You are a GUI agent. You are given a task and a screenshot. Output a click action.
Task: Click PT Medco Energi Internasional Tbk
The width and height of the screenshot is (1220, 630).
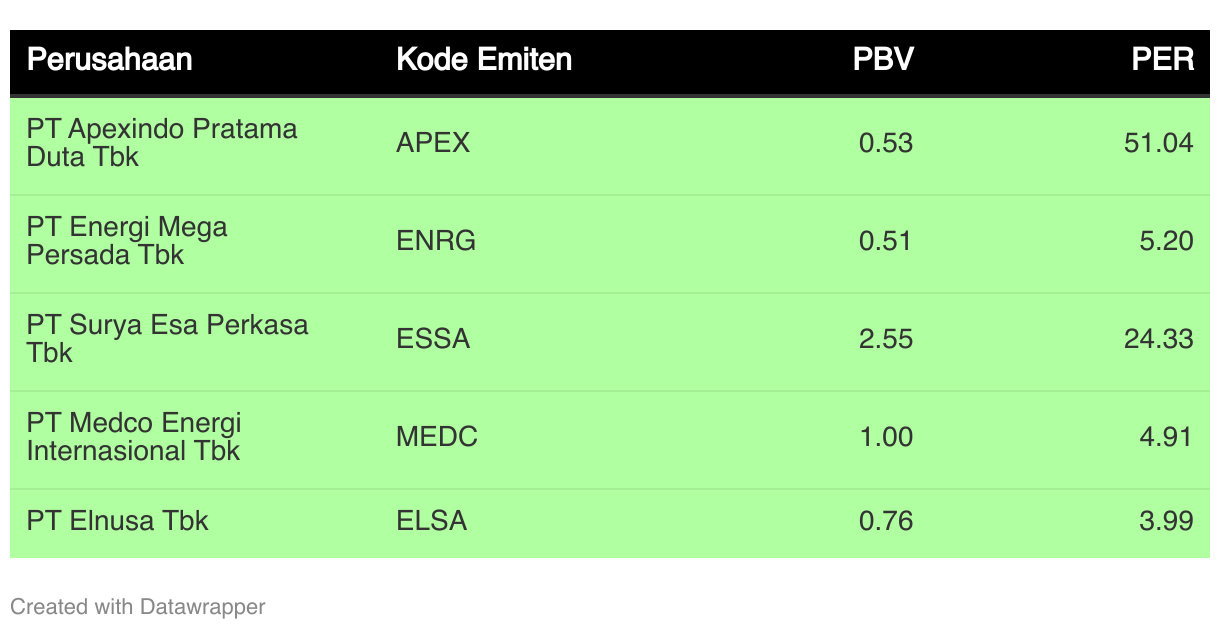tap(134, 437)
